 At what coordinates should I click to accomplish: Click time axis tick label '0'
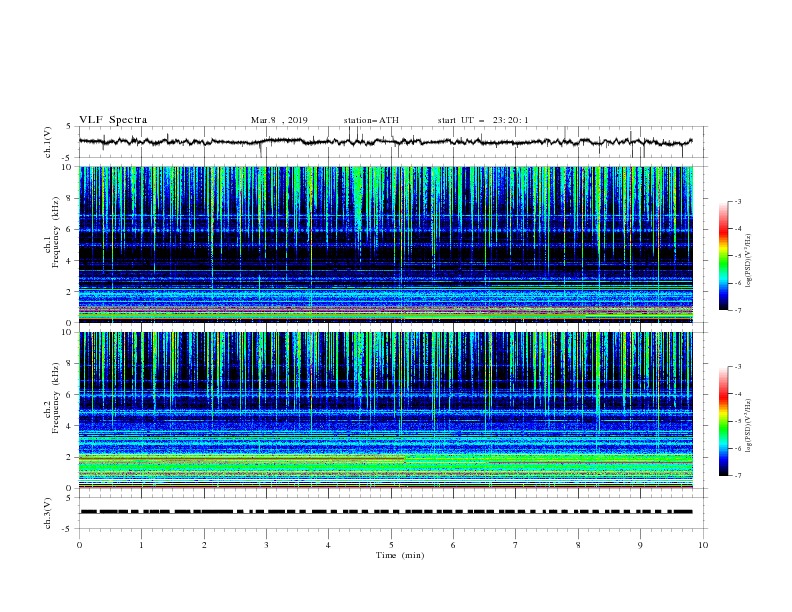[x=79, y=545]
